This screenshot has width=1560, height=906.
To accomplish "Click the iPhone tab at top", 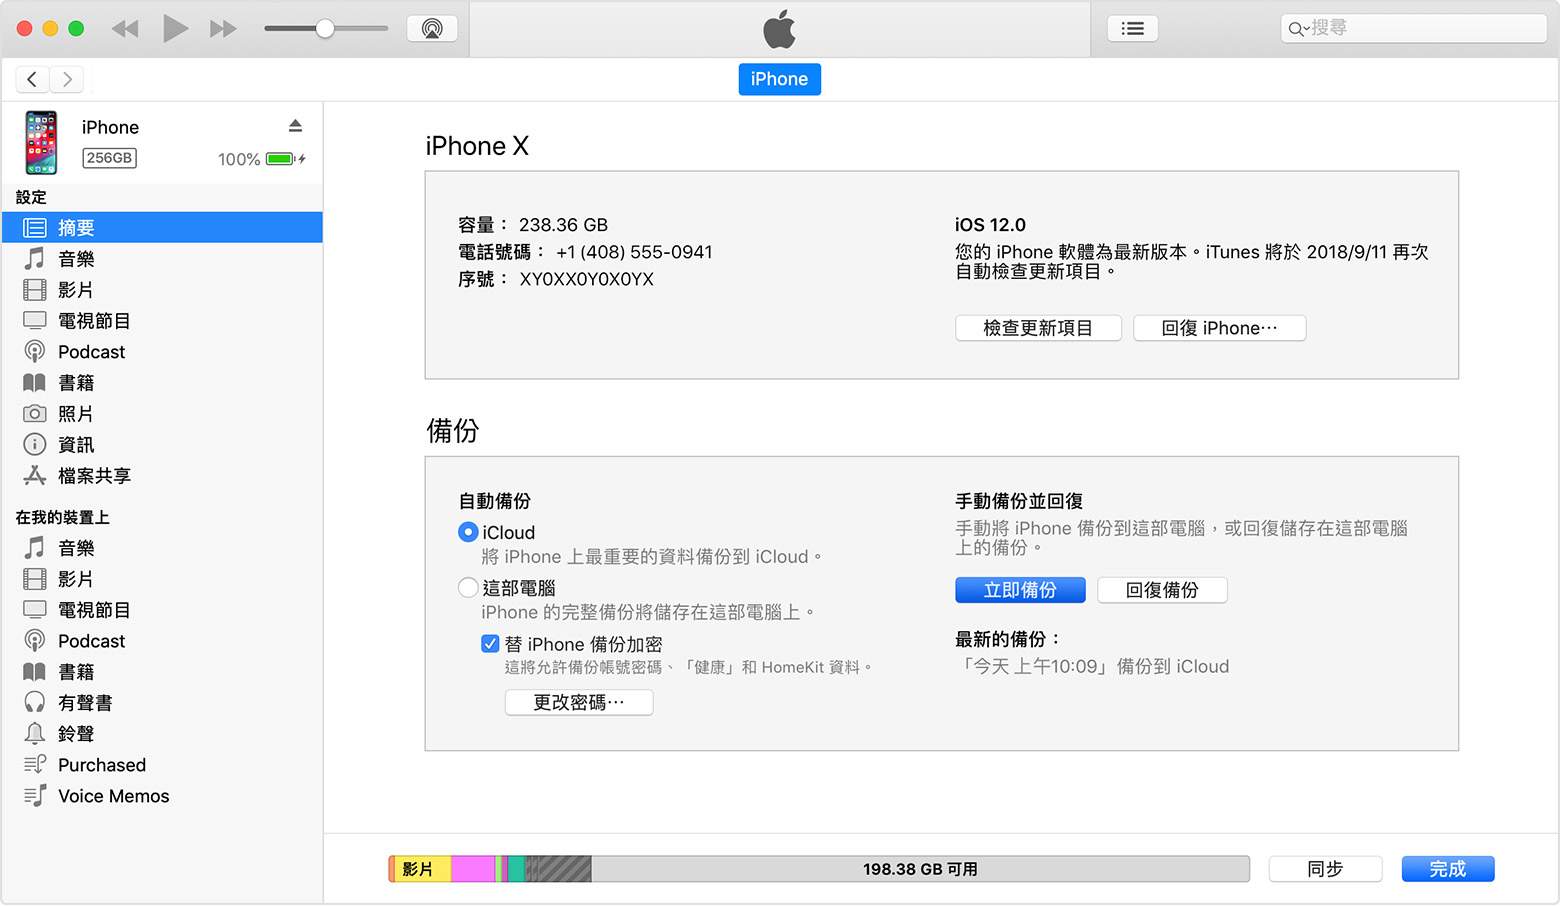I will coord(779,79).
